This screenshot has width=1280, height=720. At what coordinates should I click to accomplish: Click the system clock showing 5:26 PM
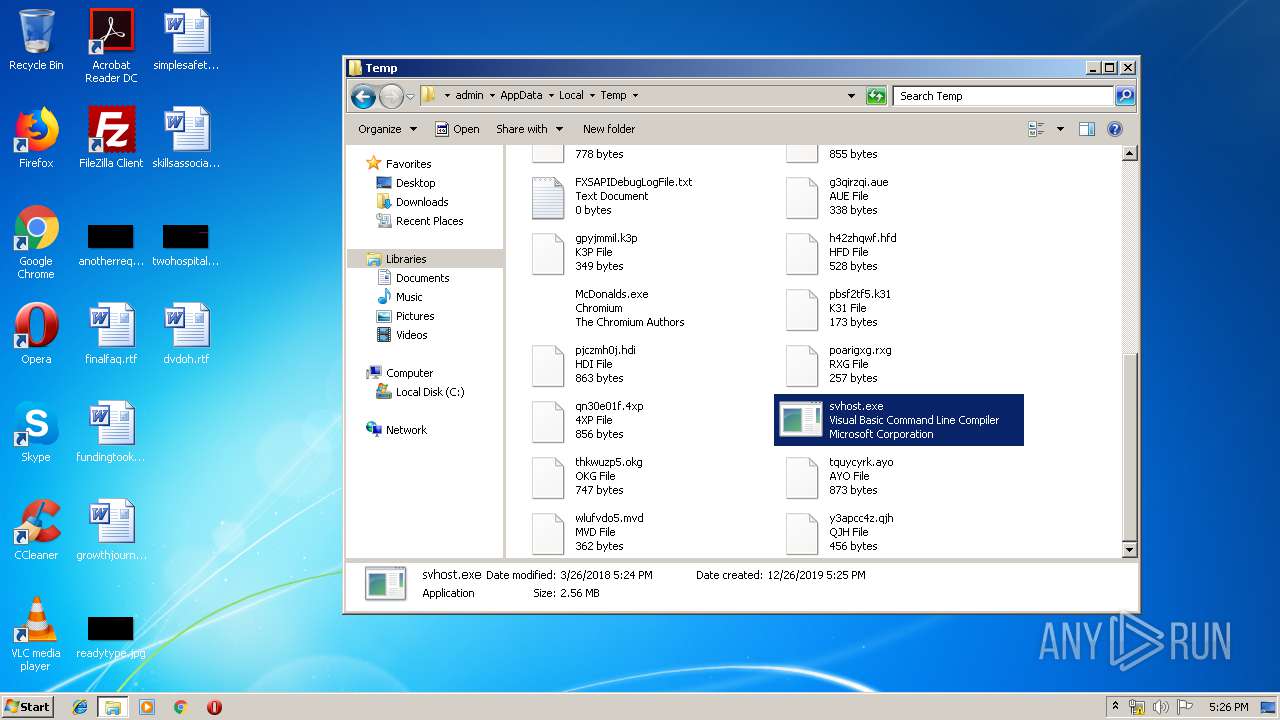(1228, 707)
